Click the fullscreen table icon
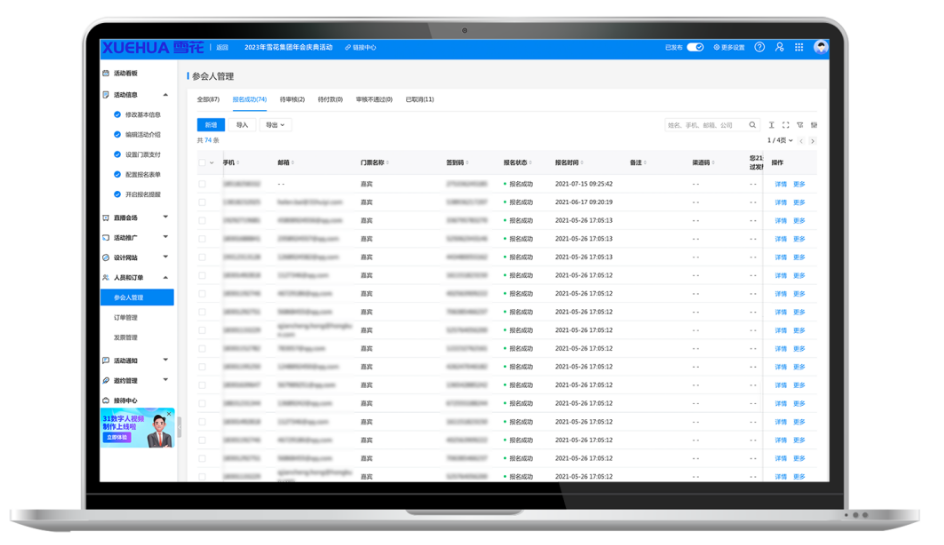Screen dimensions: 944x545 point(786,125)
